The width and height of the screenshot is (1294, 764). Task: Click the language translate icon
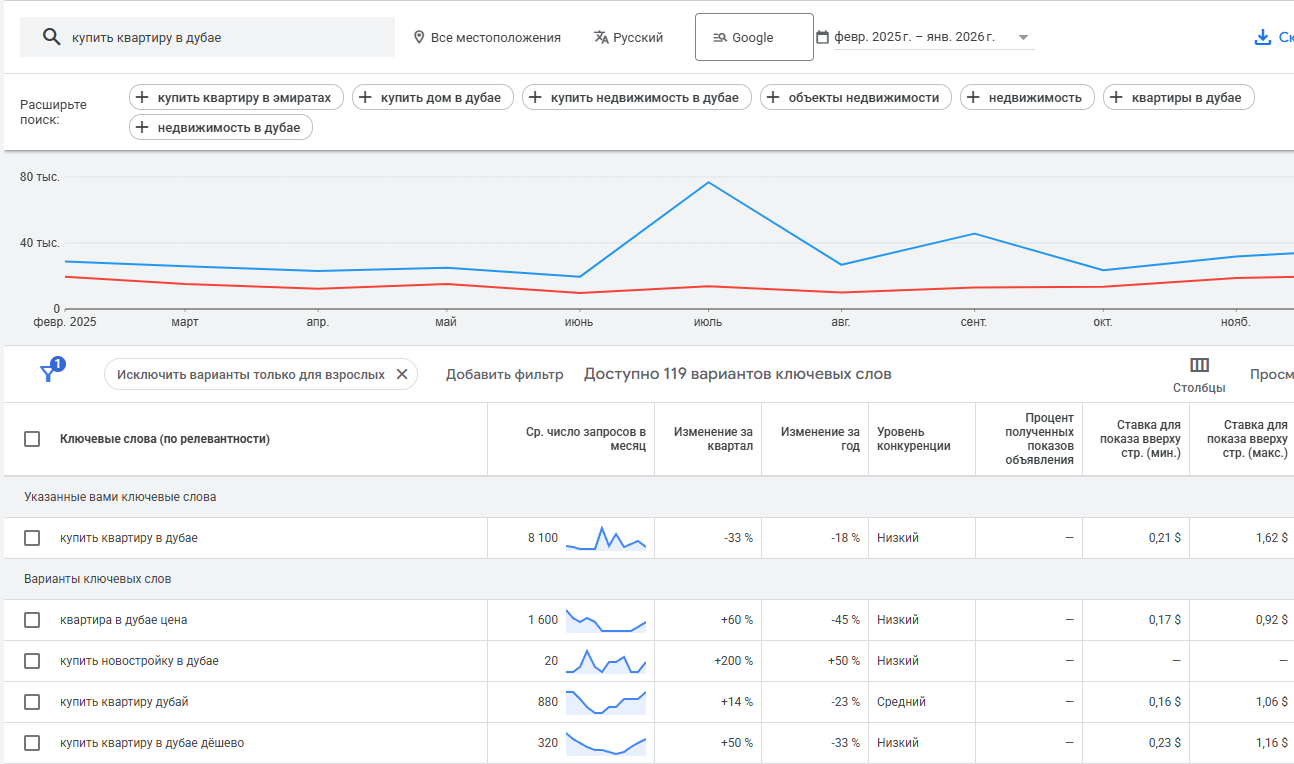point(601,37)
